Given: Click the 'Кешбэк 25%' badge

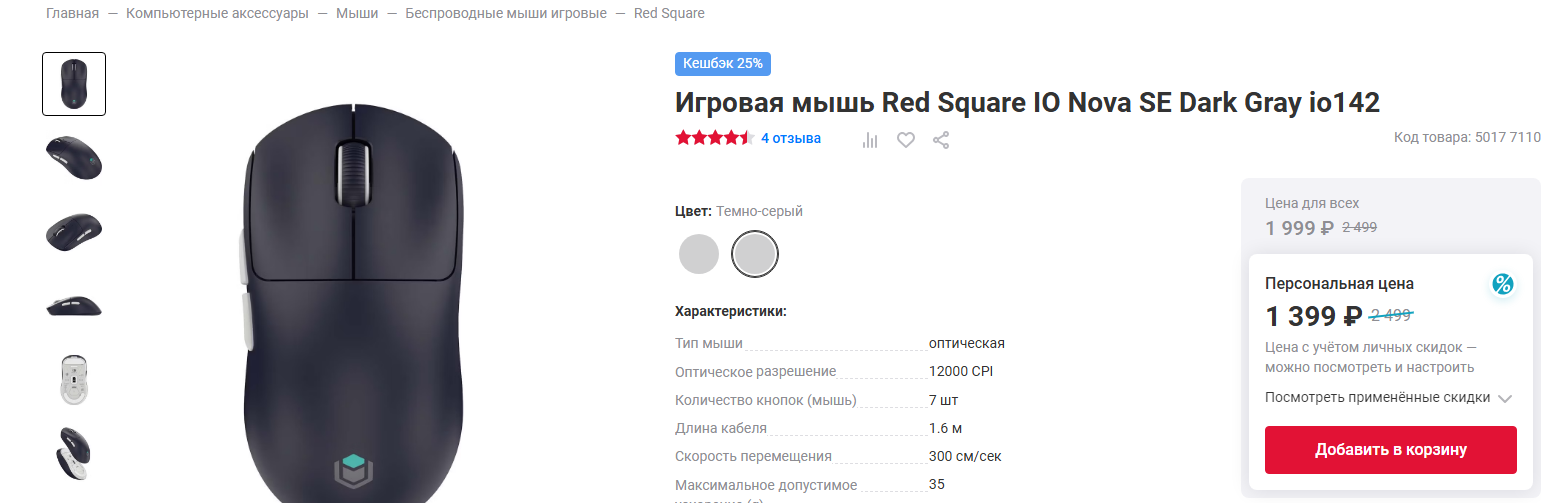Looking at the screenshot, I should [723, 63].
